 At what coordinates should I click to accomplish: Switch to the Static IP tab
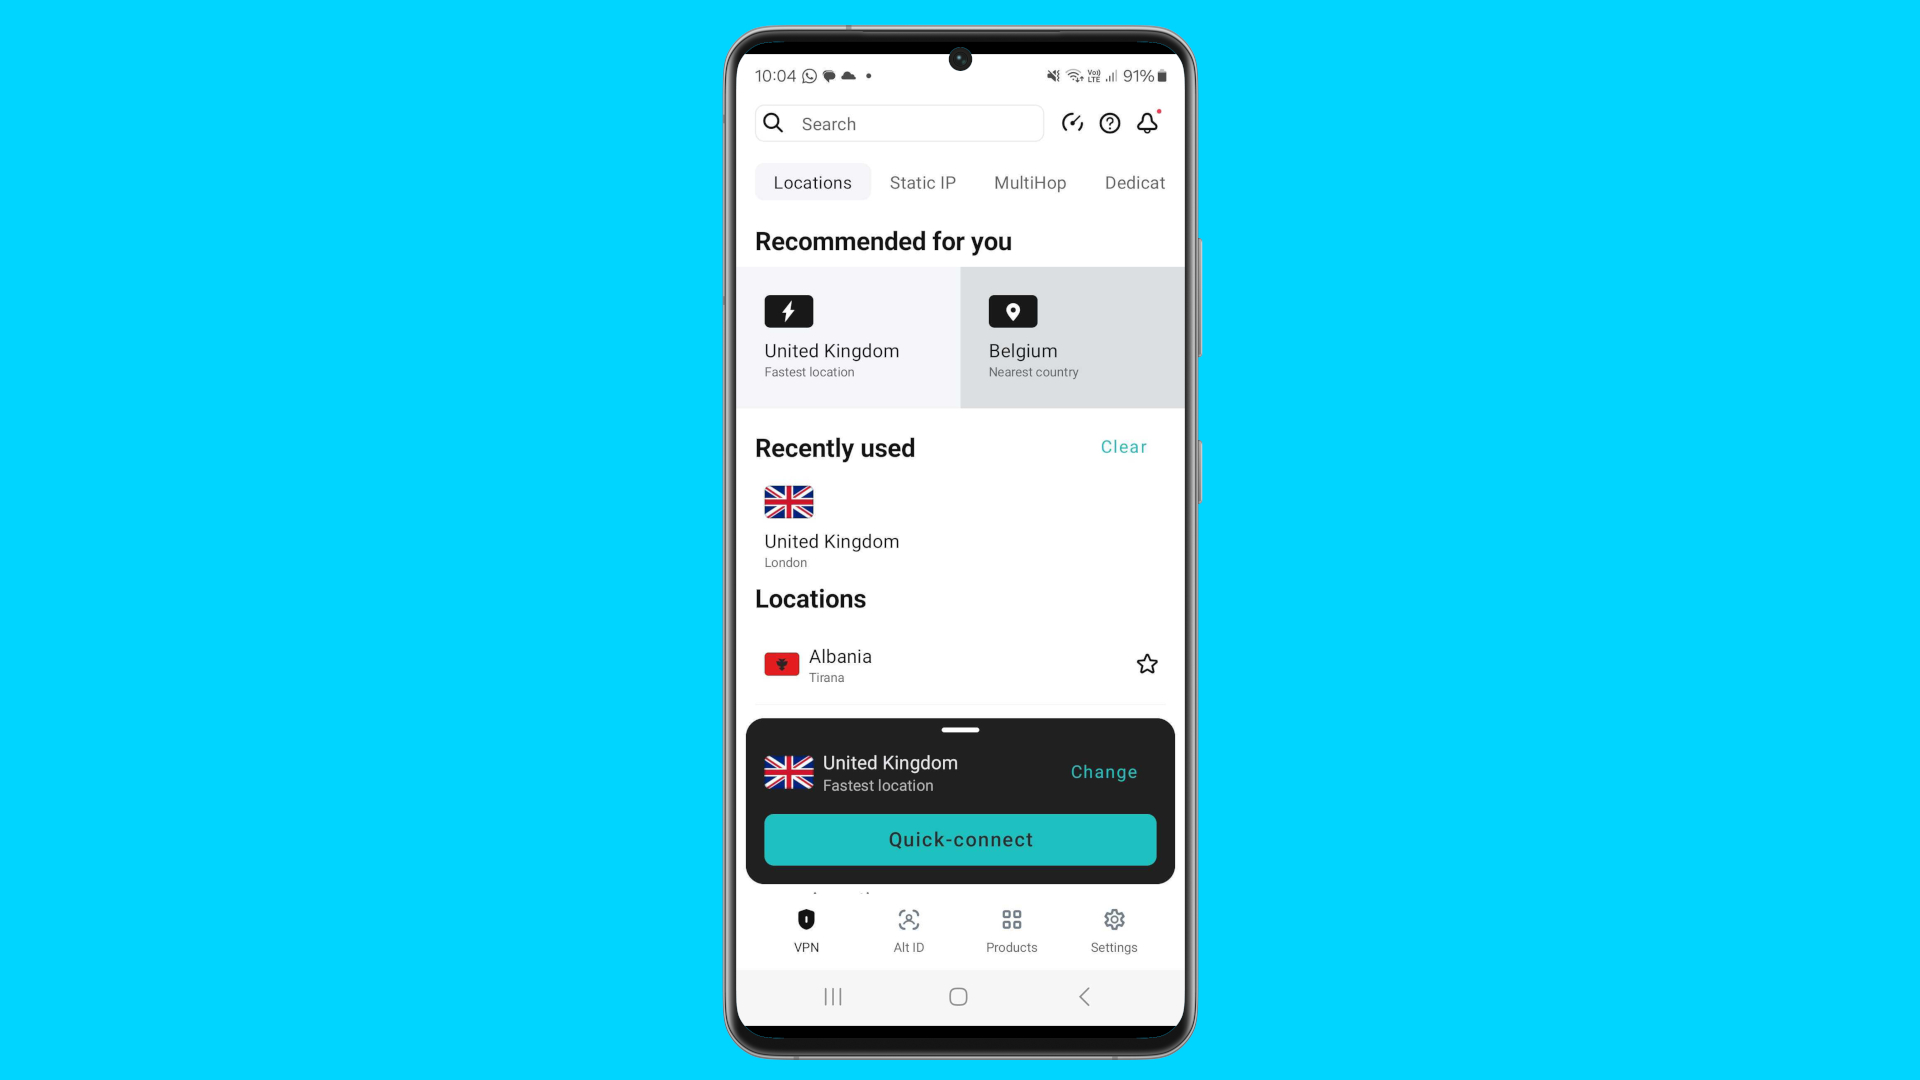[922, 182]
